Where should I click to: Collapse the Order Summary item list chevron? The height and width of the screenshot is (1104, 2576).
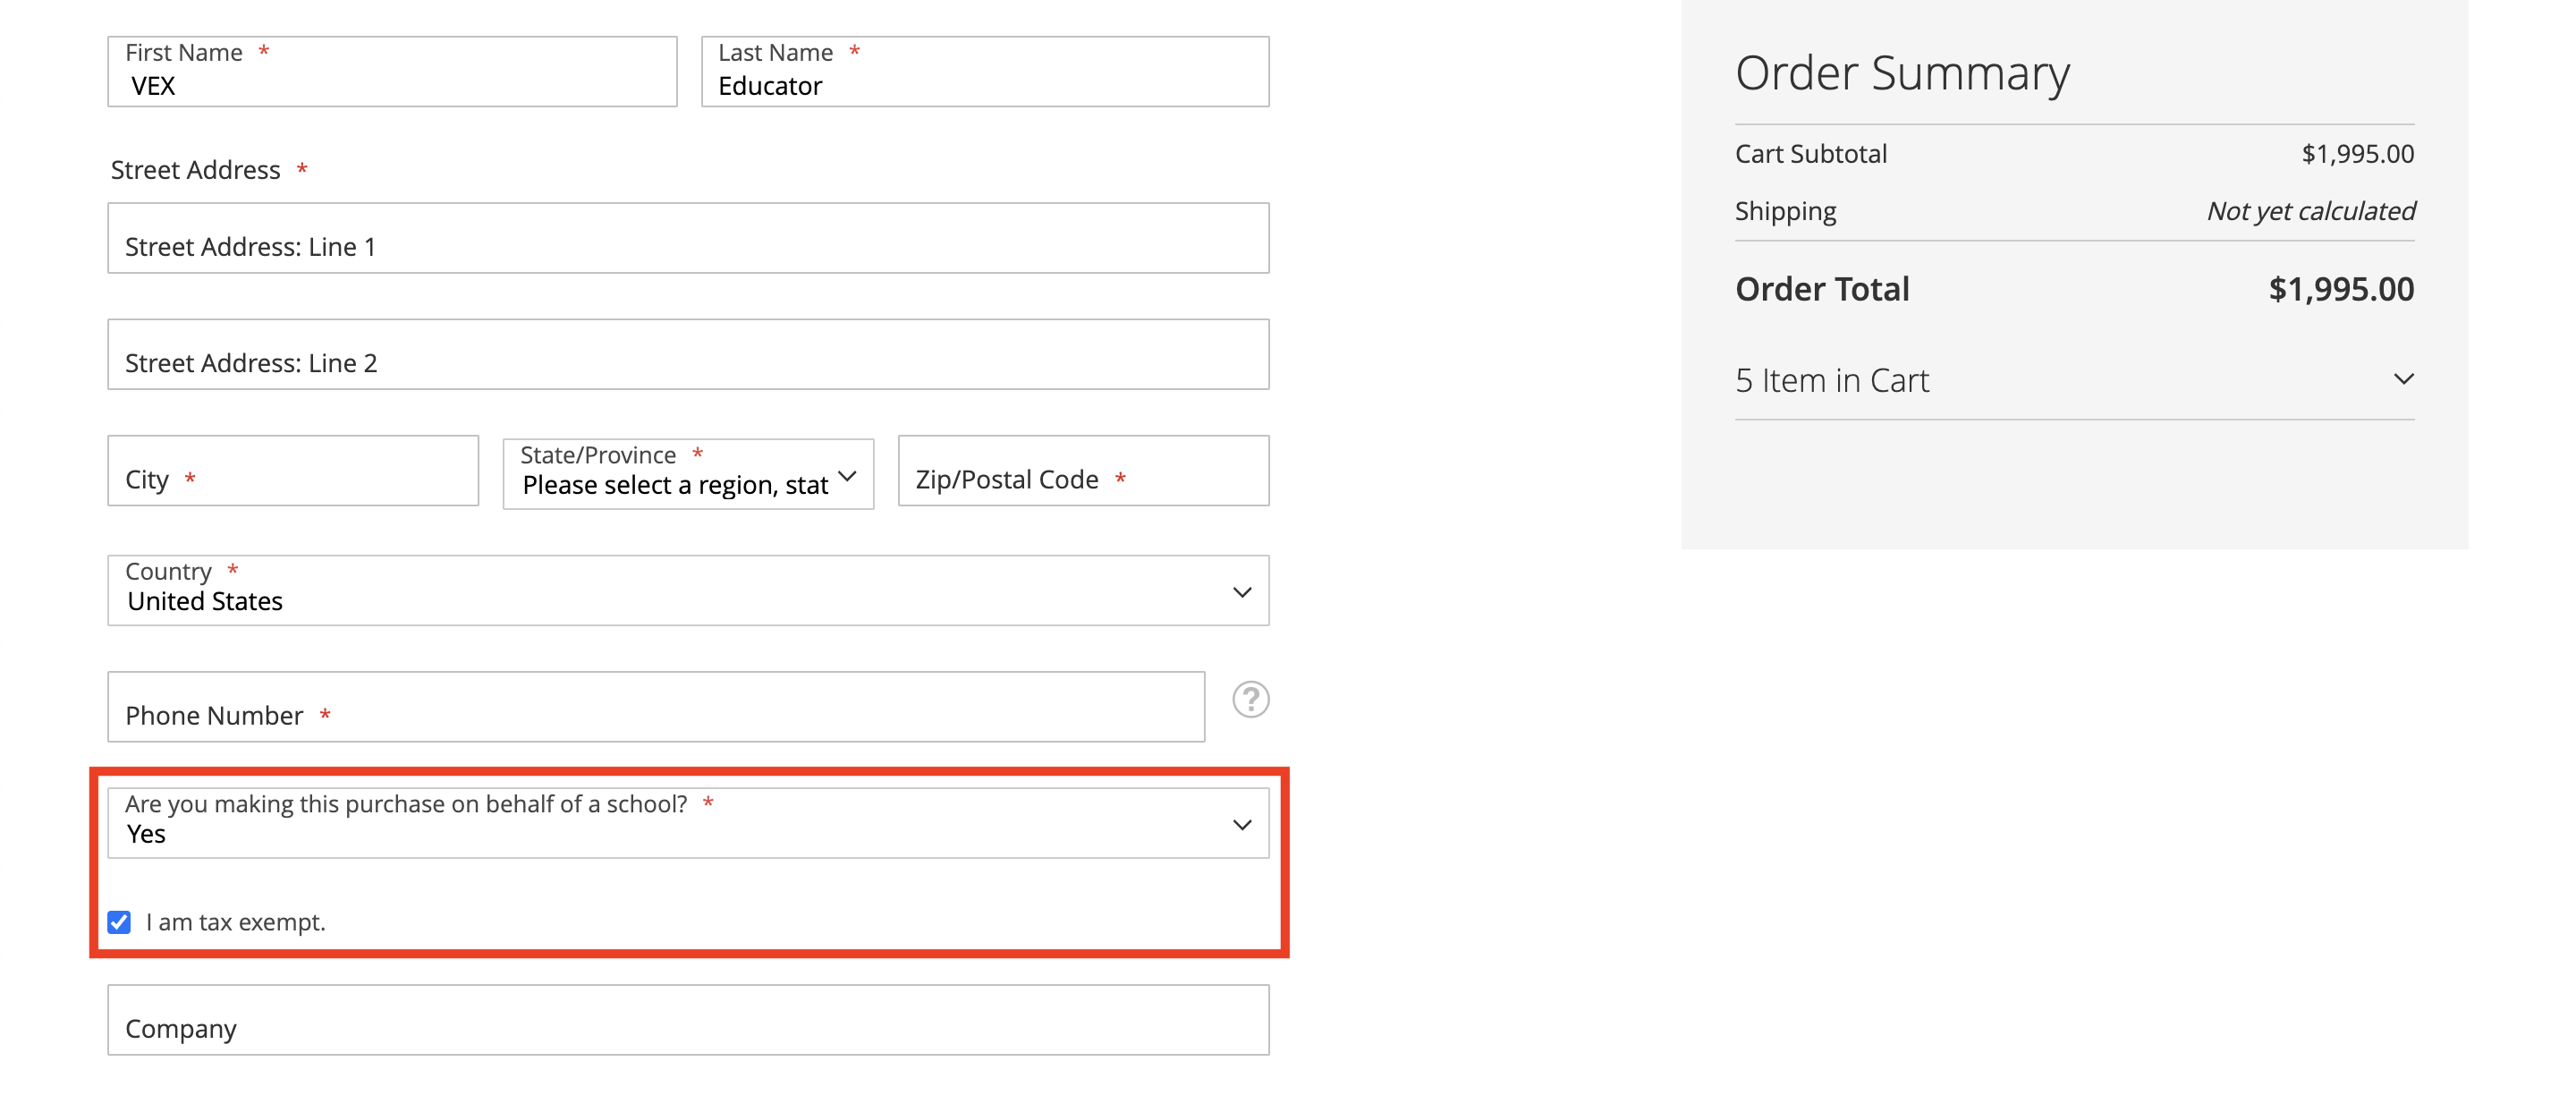point(2403,379)
